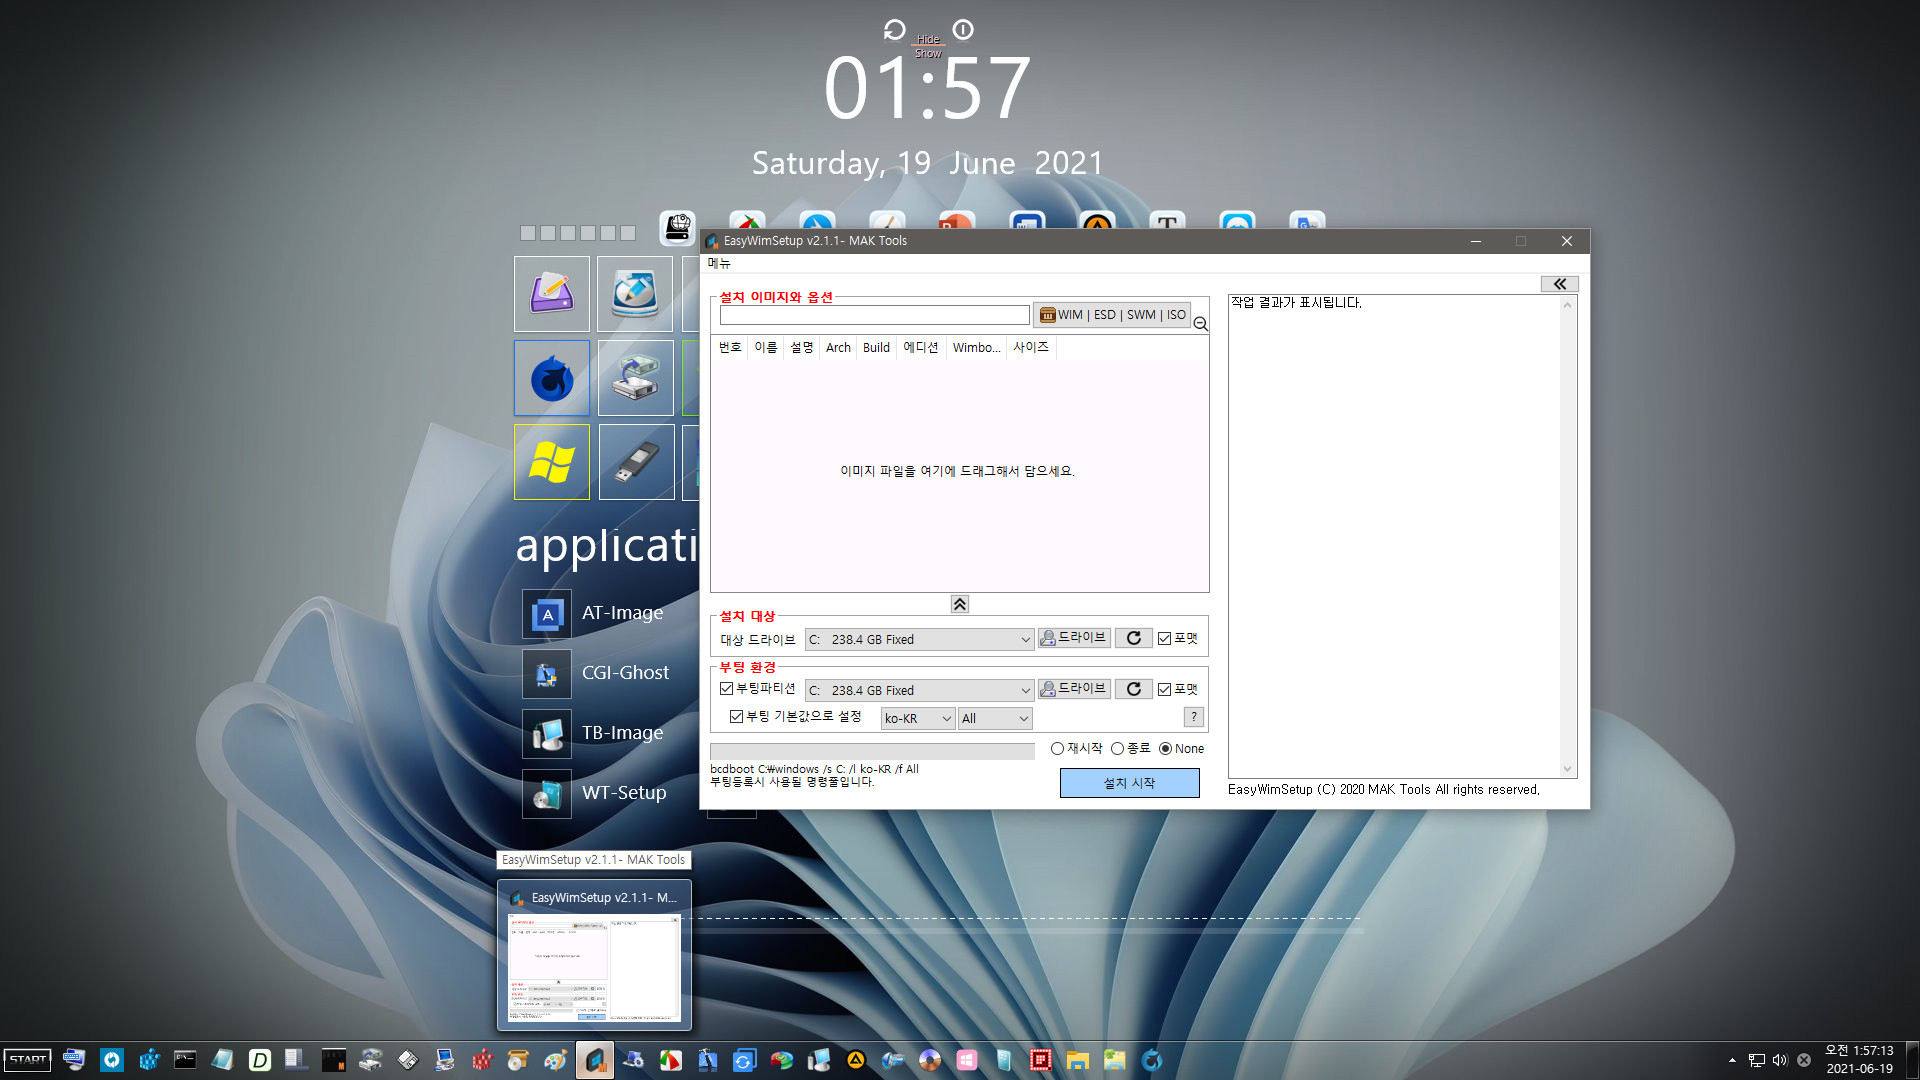
Task: Open the boot partition drive dropdown
Action: tap(919, 691)
